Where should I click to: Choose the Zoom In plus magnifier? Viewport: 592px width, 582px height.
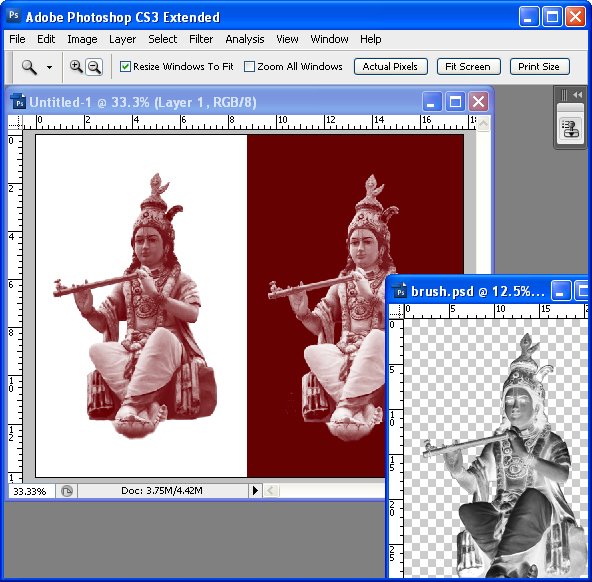point(76,67)
